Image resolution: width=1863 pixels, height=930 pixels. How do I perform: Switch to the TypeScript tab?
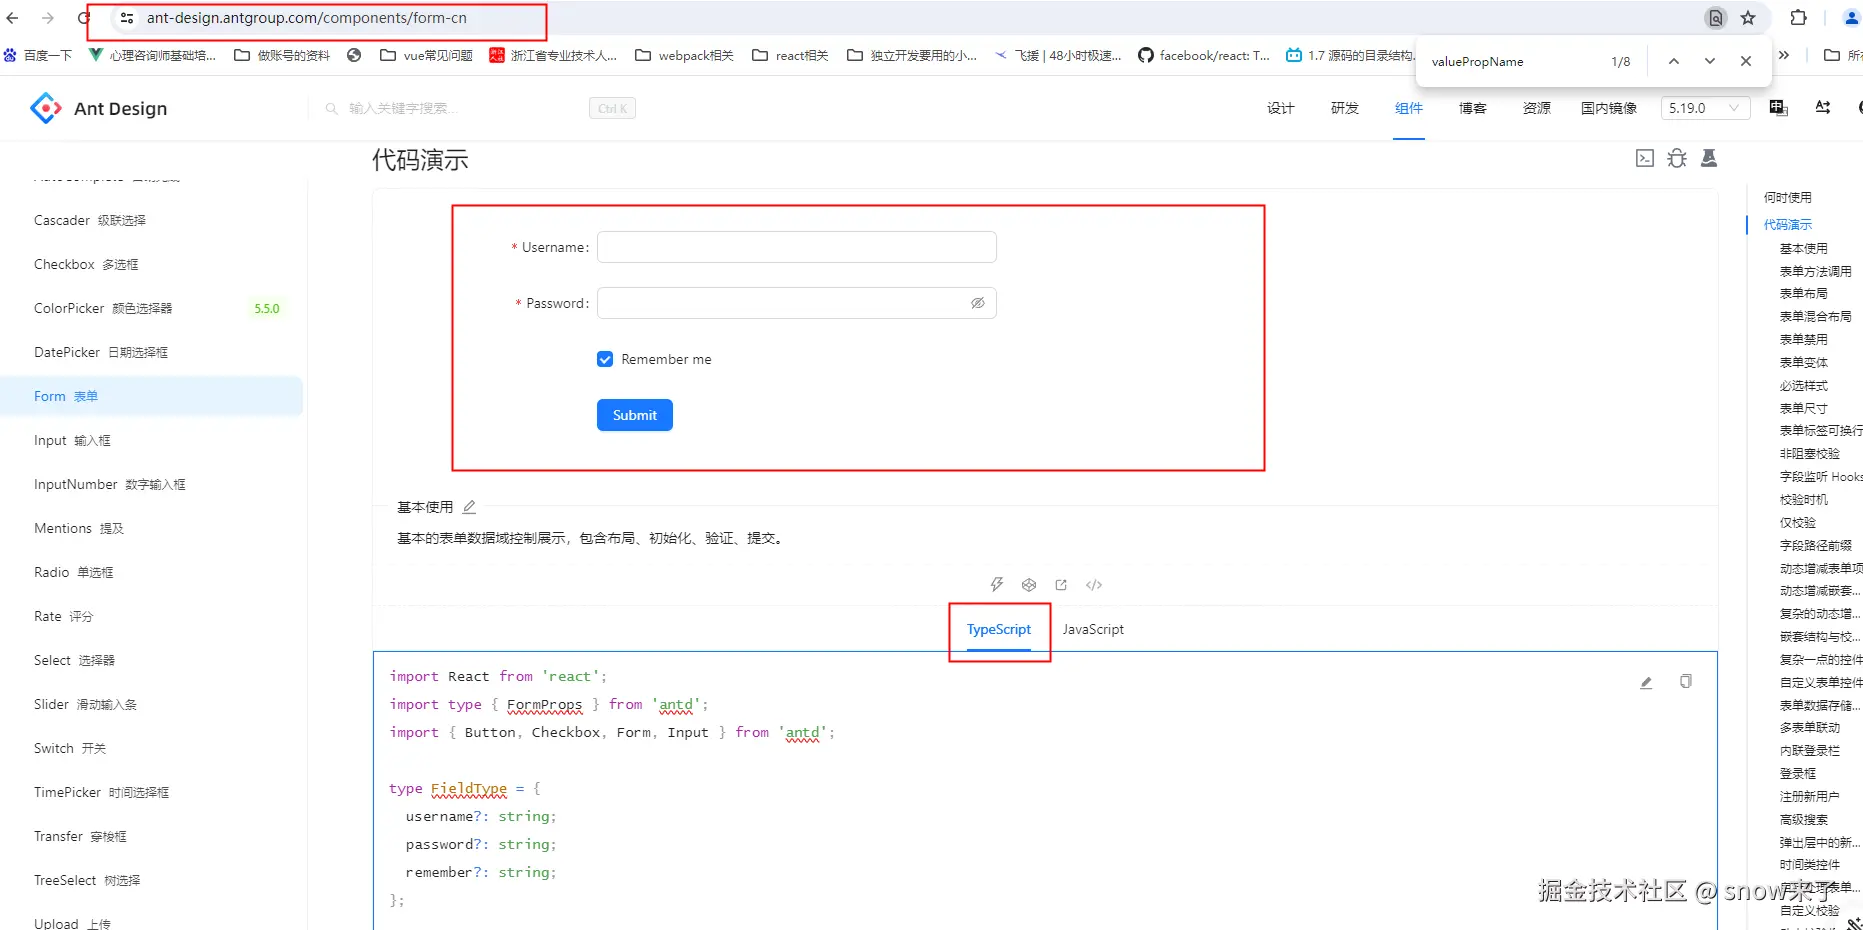(x=999, y=629)
